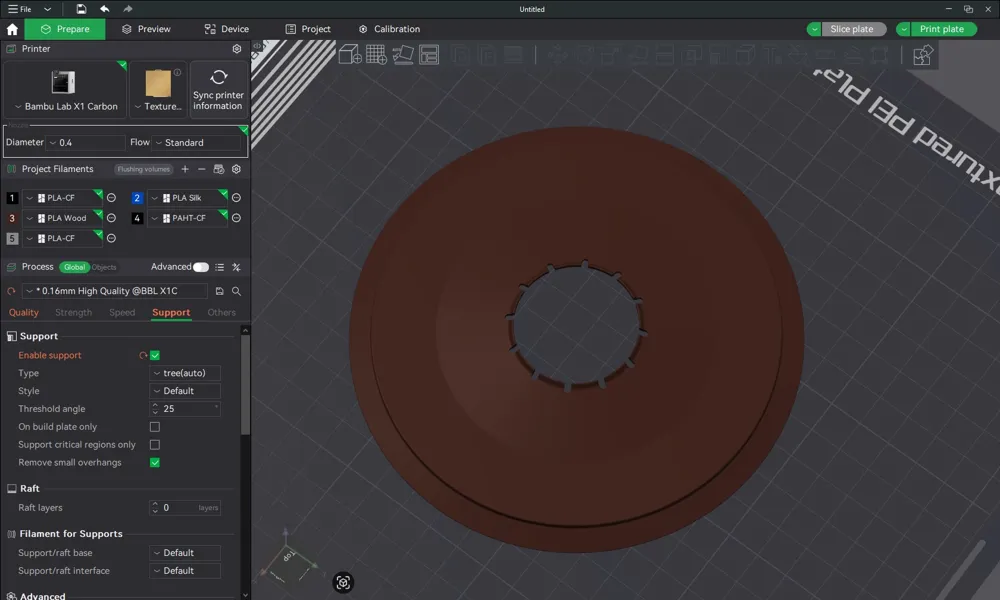Open the Strength settings tab
The height and width of the screenshot is (600, 1000).
pos(73,312)
